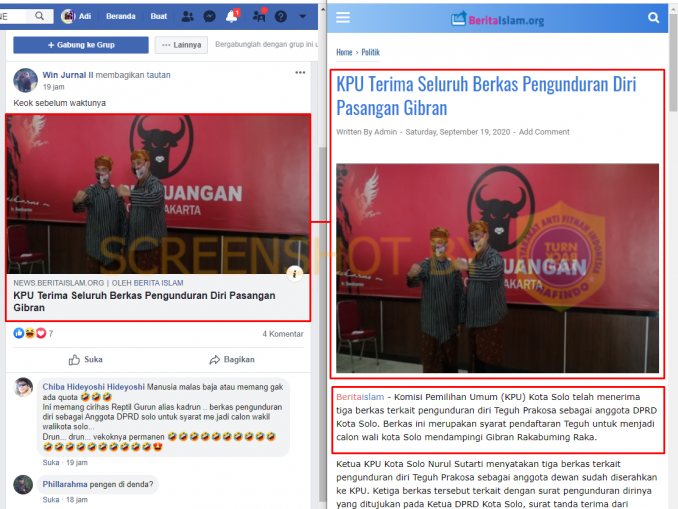This screenshot has height=509, width=678.
Task: Like Chiba Hideyoshi's comment via Suka
Action: coord(51,462)
